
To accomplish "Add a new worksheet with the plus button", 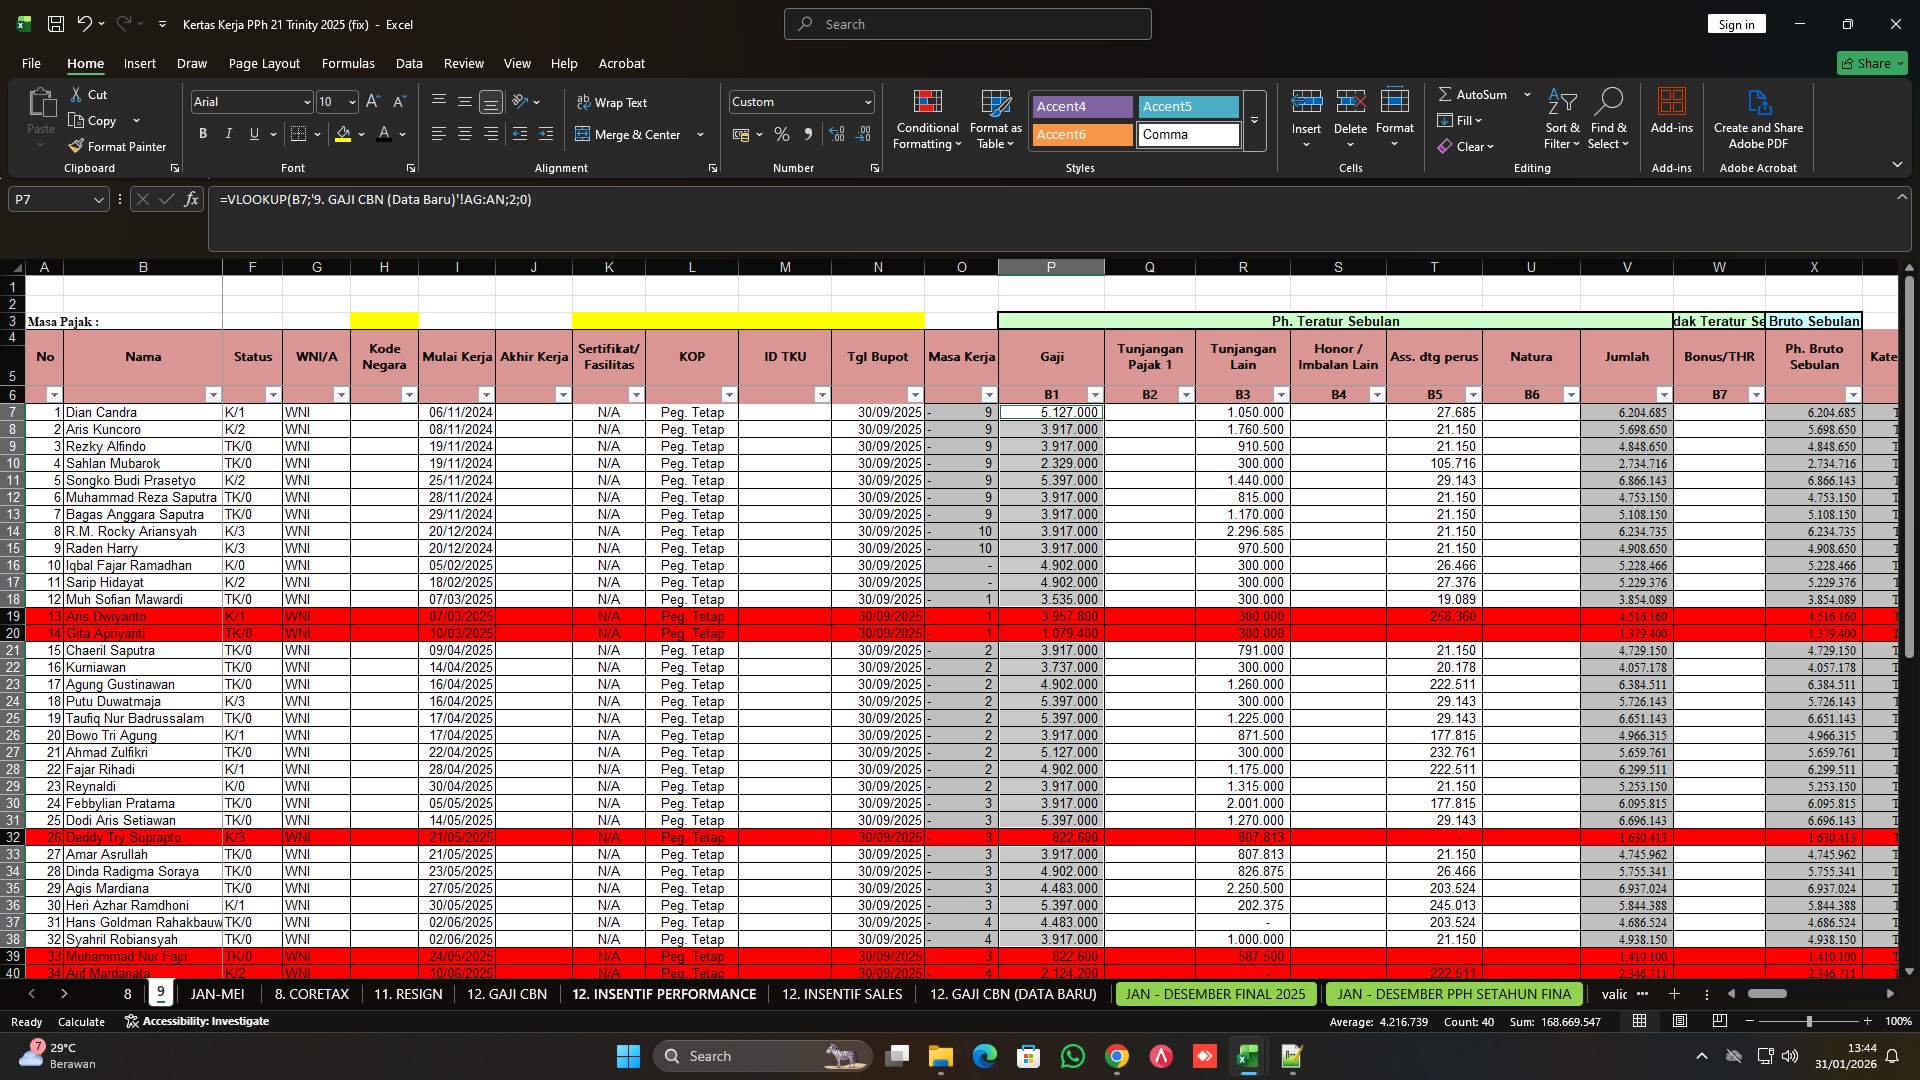I will (1674, 994).
